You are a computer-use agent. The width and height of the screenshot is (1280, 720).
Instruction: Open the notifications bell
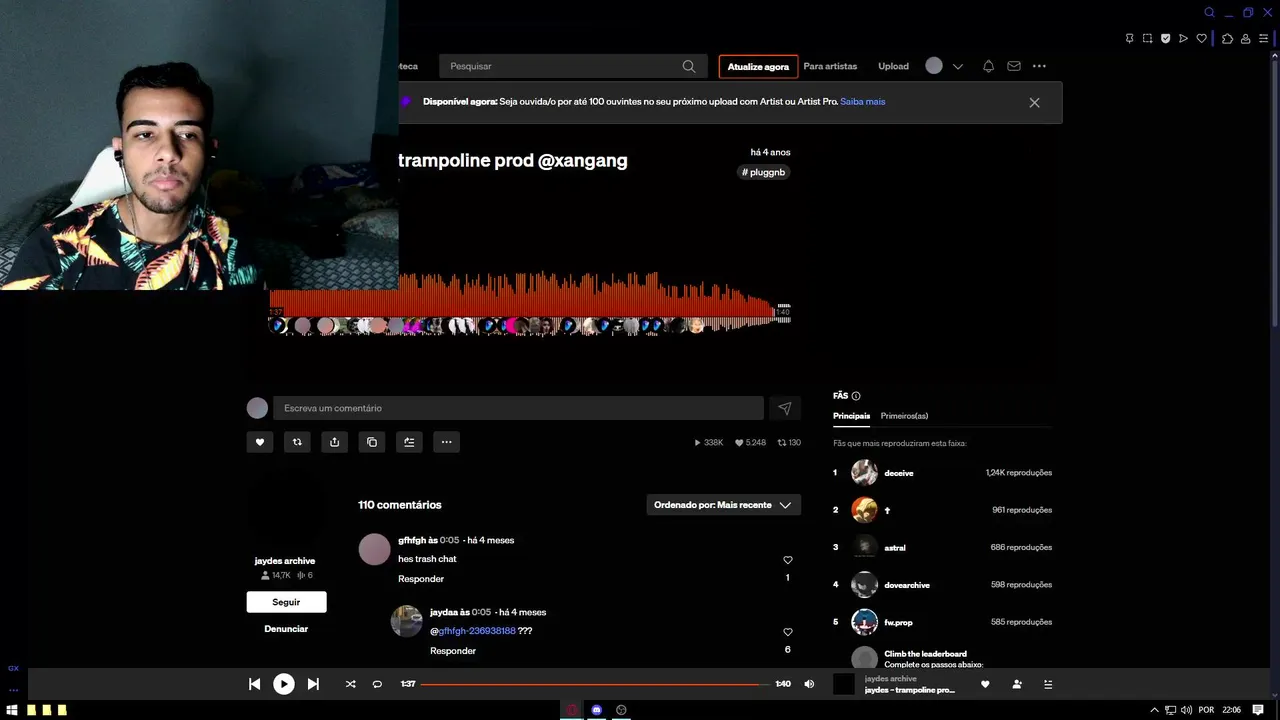pyautogui.click(x=988, y=66)
